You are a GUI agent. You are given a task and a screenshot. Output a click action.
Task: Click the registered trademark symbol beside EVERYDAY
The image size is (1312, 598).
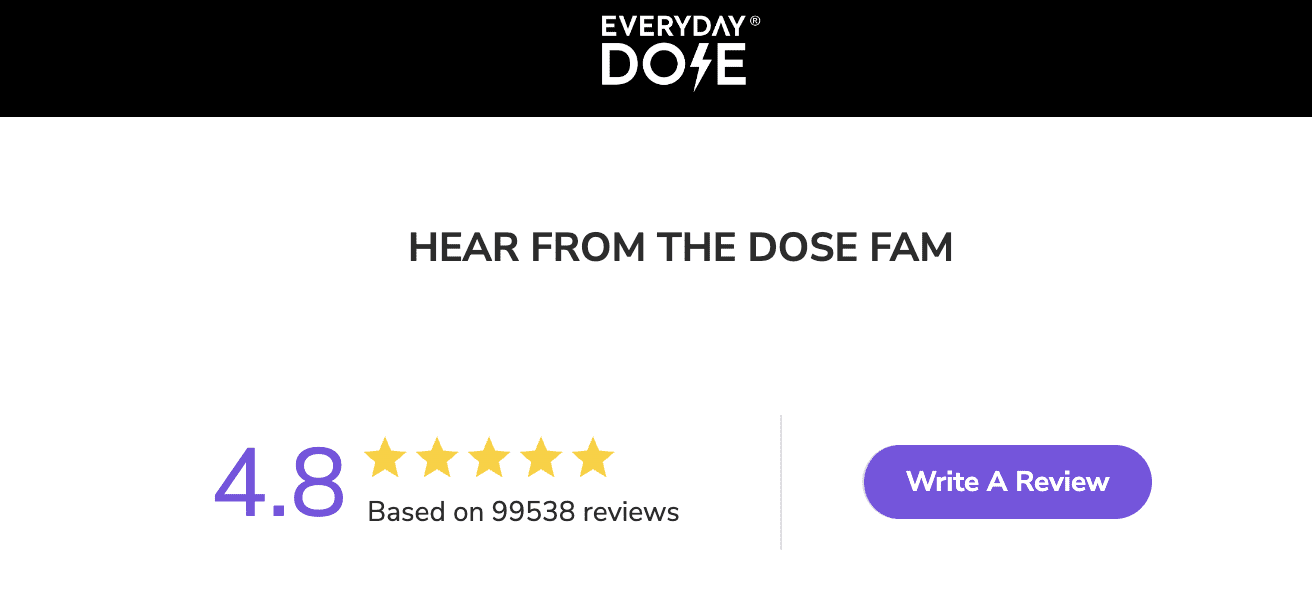[754, 20]
